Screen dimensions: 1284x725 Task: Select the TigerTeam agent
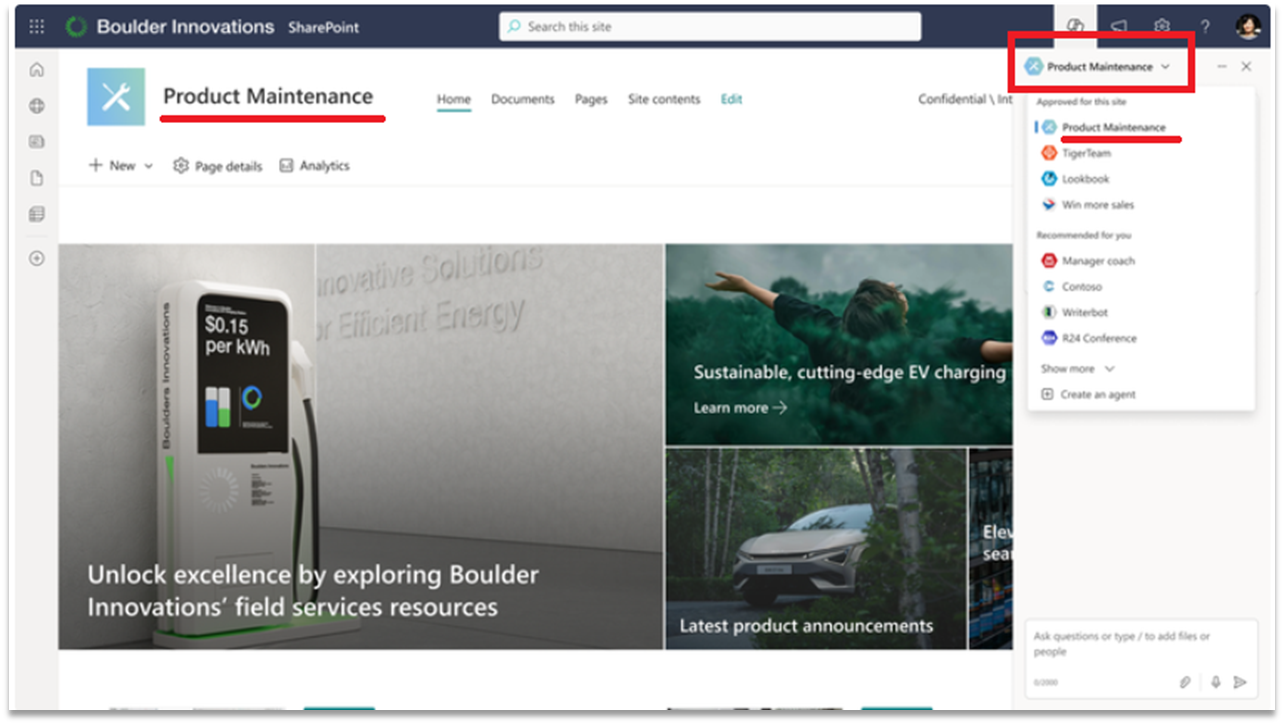click(x=1085, y=153)
